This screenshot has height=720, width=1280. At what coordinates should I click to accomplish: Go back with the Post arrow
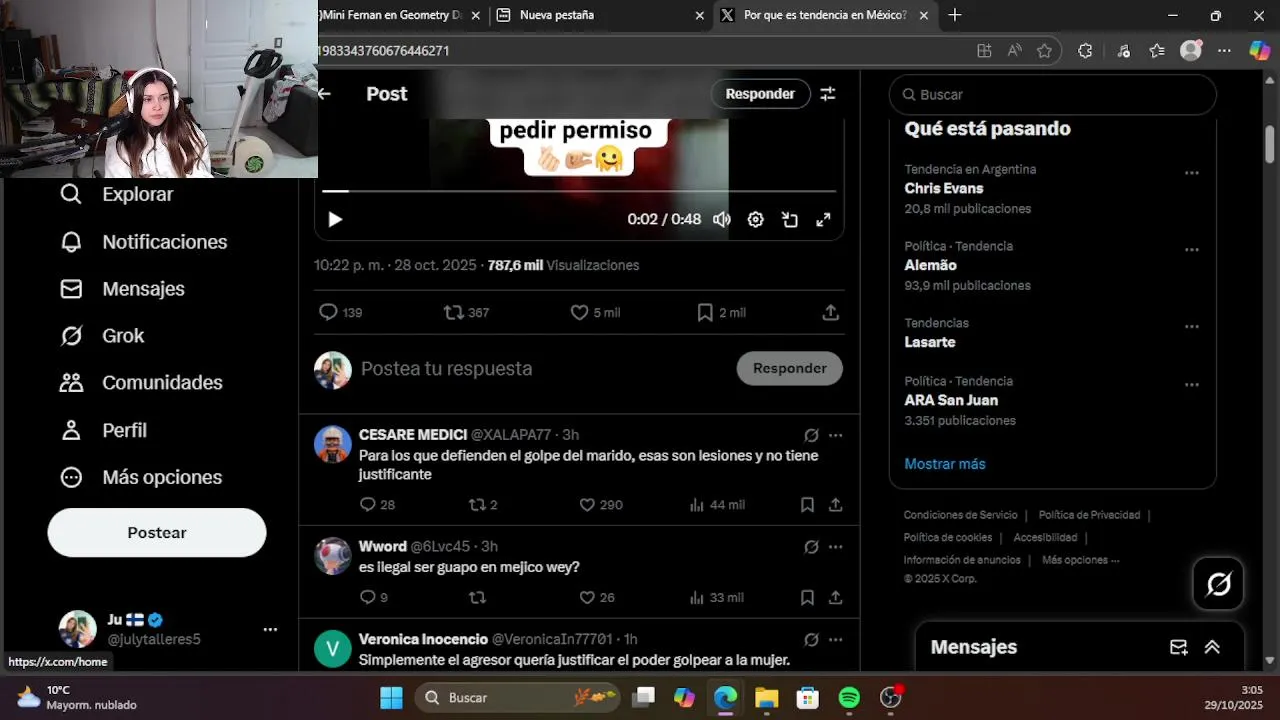click(324, 93)
